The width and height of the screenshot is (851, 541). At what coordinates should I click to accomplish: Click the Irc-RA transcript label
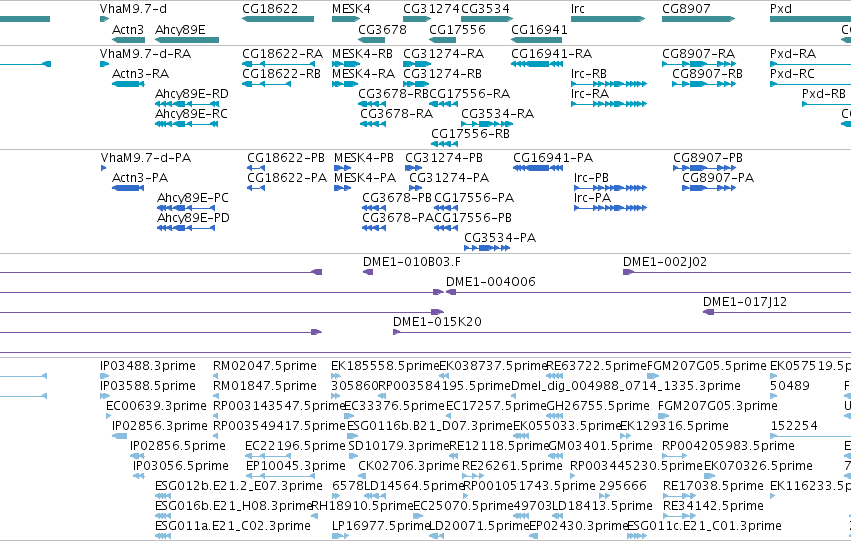589,94
